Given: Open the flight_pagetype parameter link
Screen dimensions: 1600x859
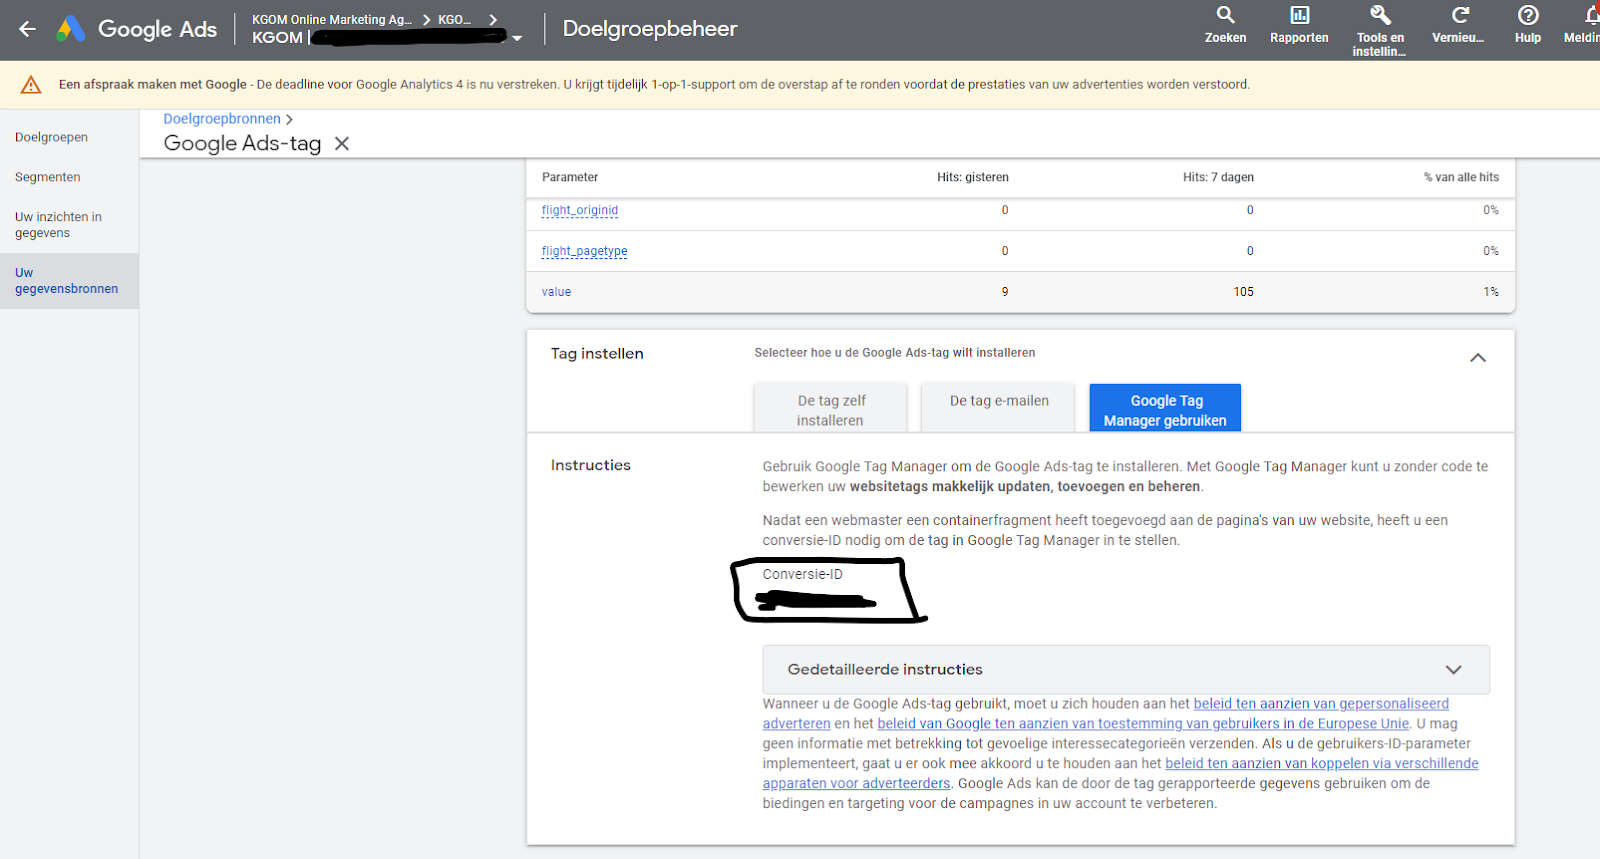Looking at the screenshot, I should (x=585, y=251).
